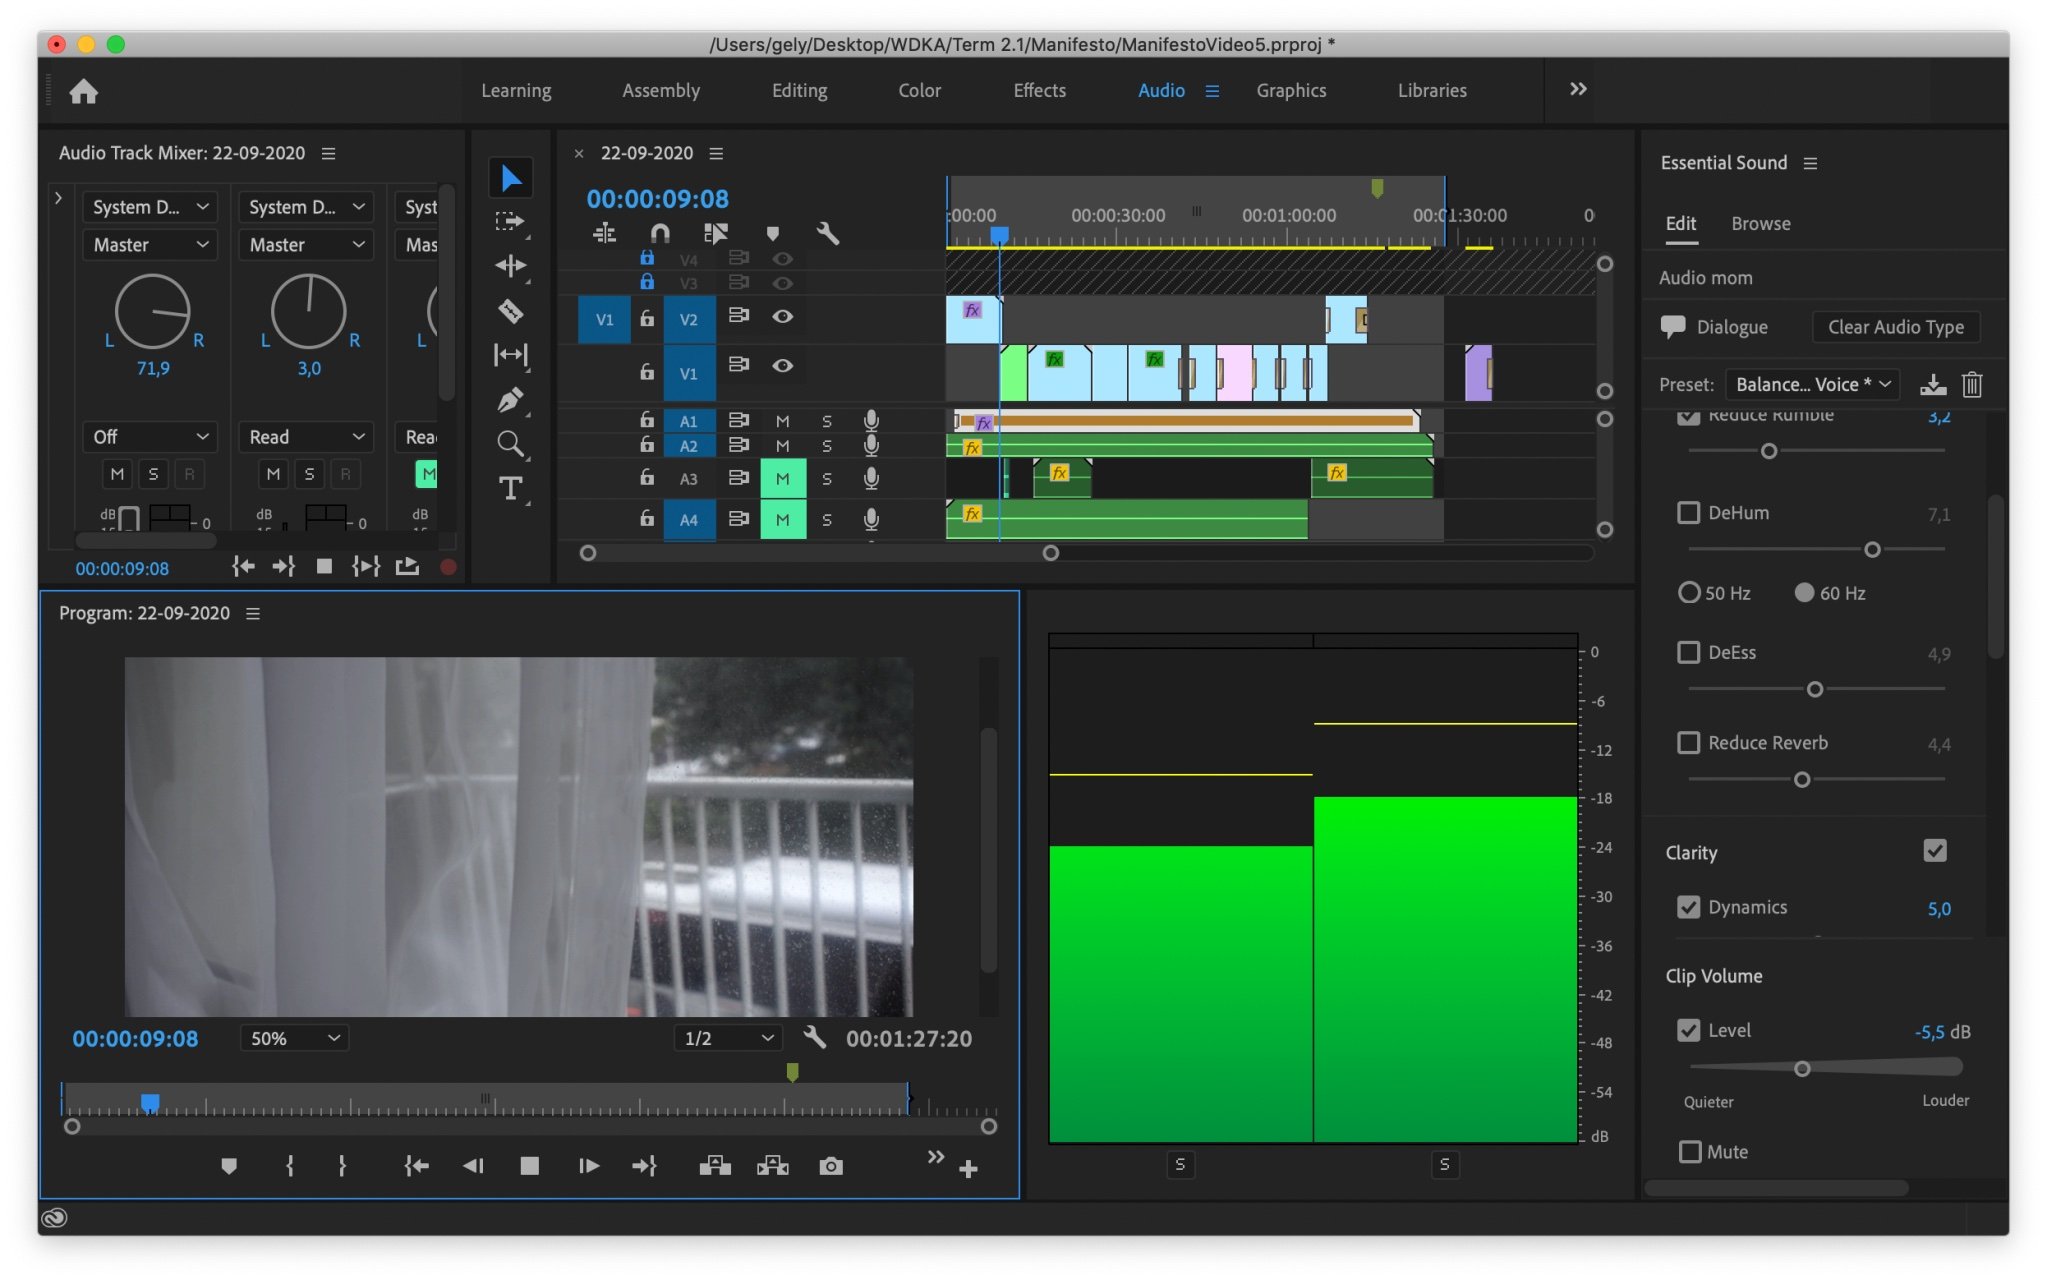The width and height of the screenshot is (2047, 1280).
Task: Select the Zoom magnifier tool
Action: coord(511,444)
